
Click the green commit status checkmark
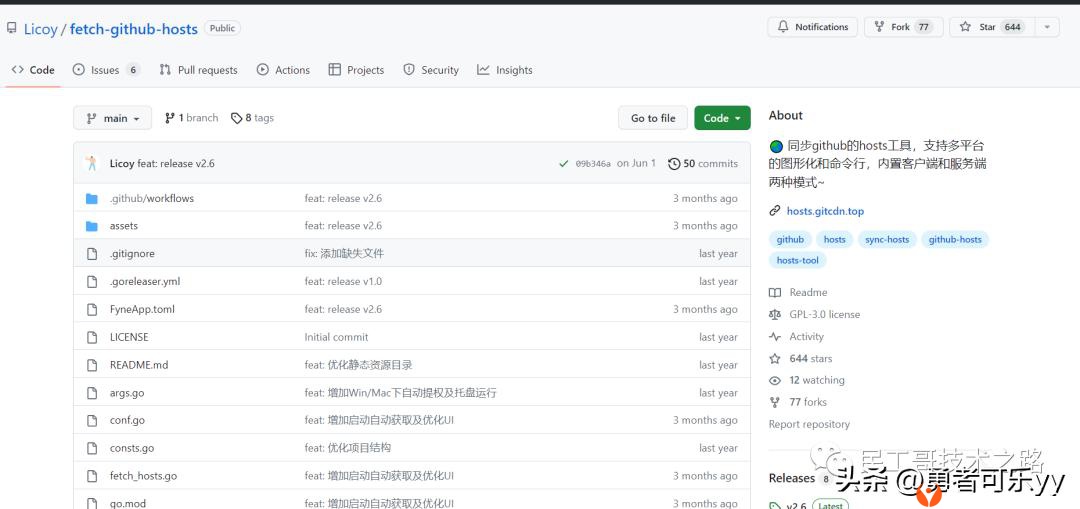click(564, 163)
